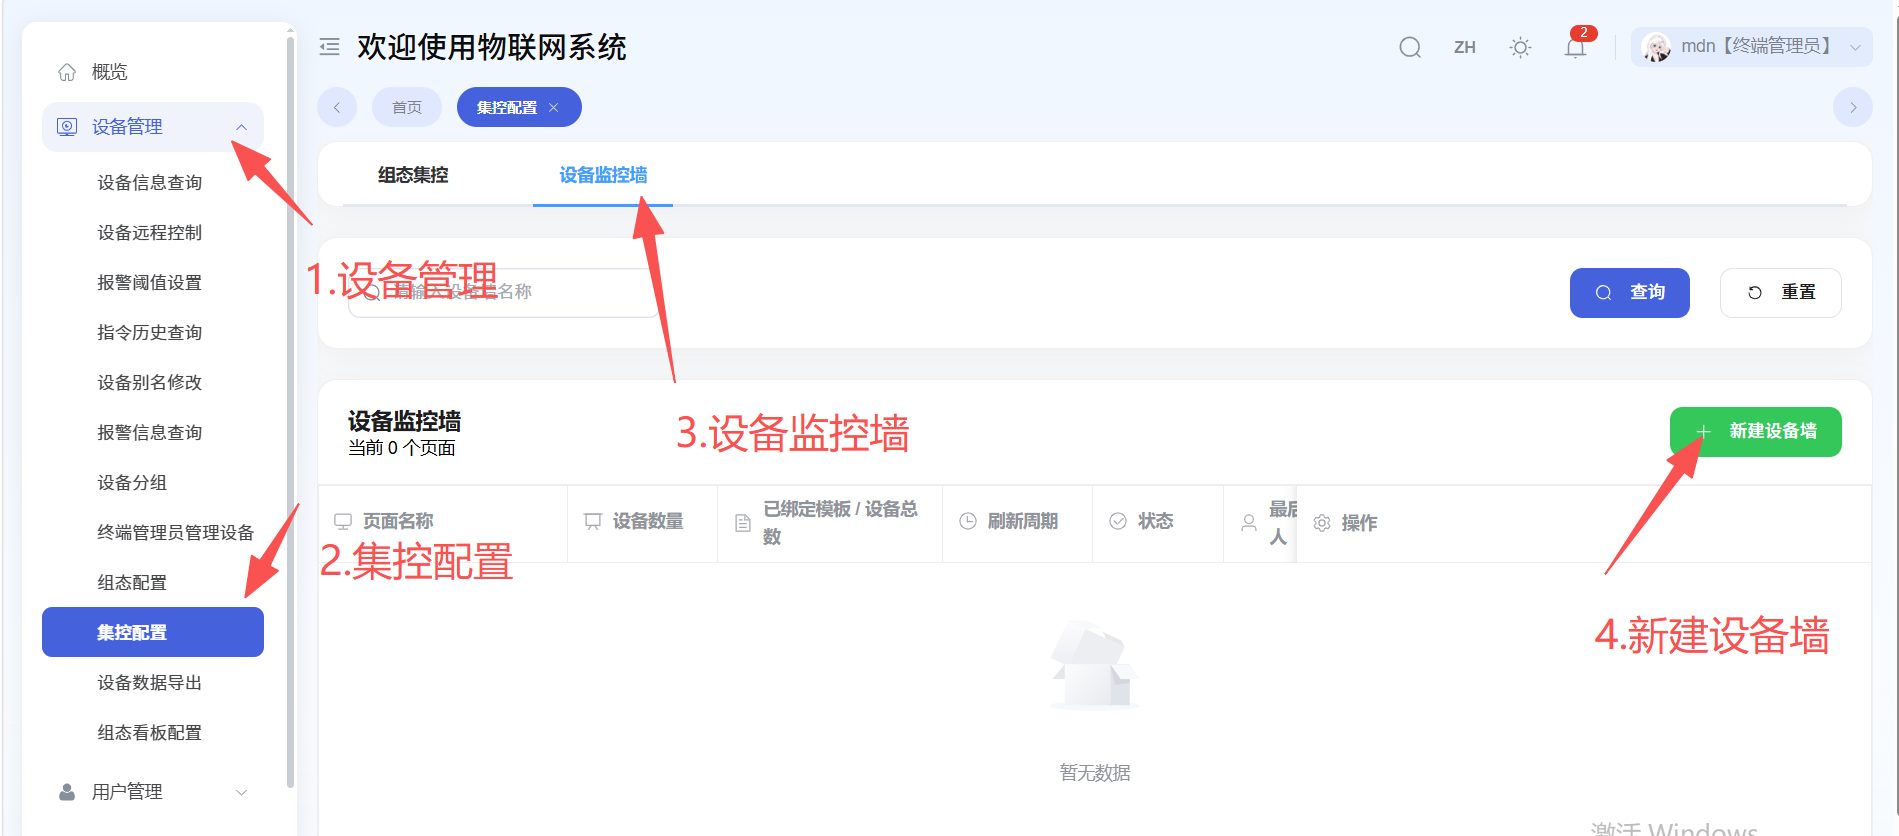
Task: Close the 集控配置 page tab
Action: pos(553,107)
